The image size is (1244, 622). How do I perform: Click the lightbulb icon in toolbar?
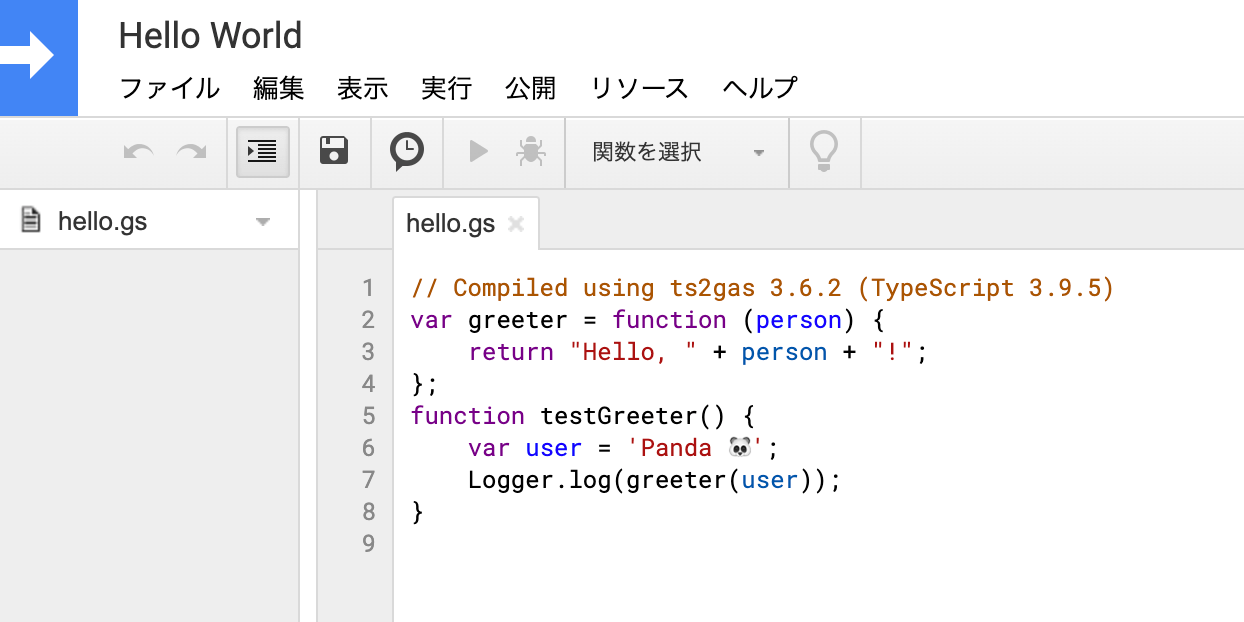pos(823,152)
